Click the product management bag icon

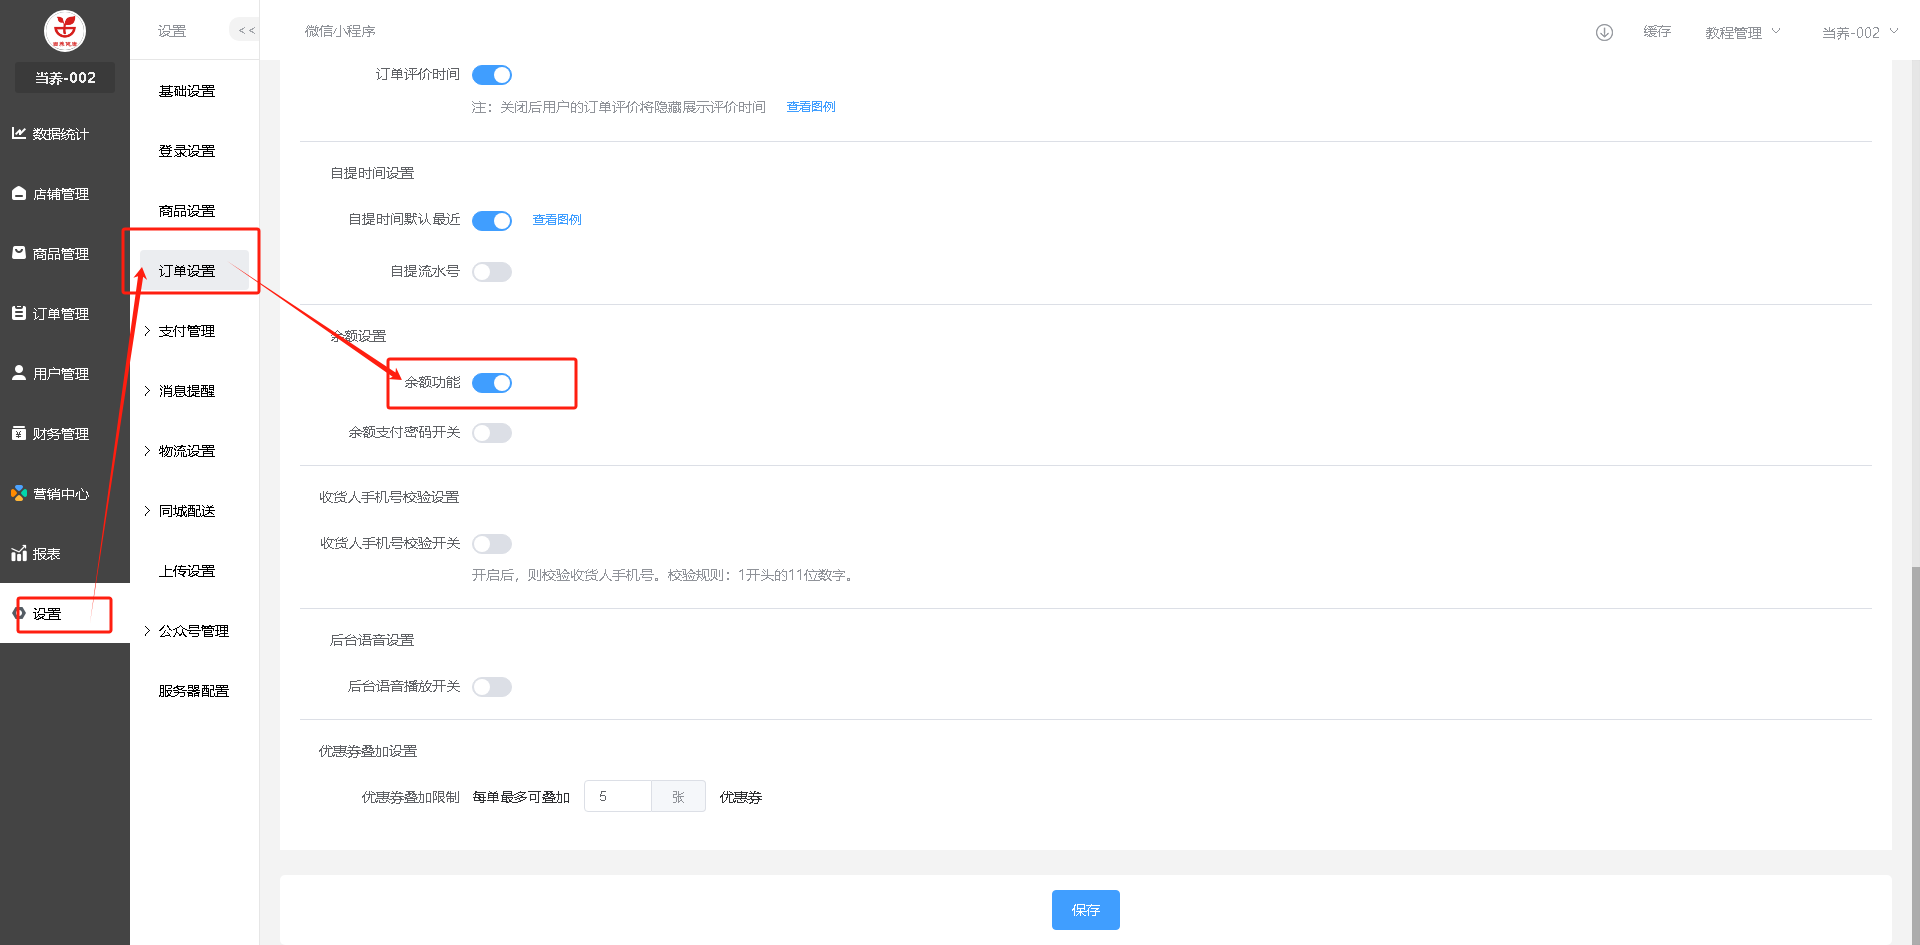19,253
